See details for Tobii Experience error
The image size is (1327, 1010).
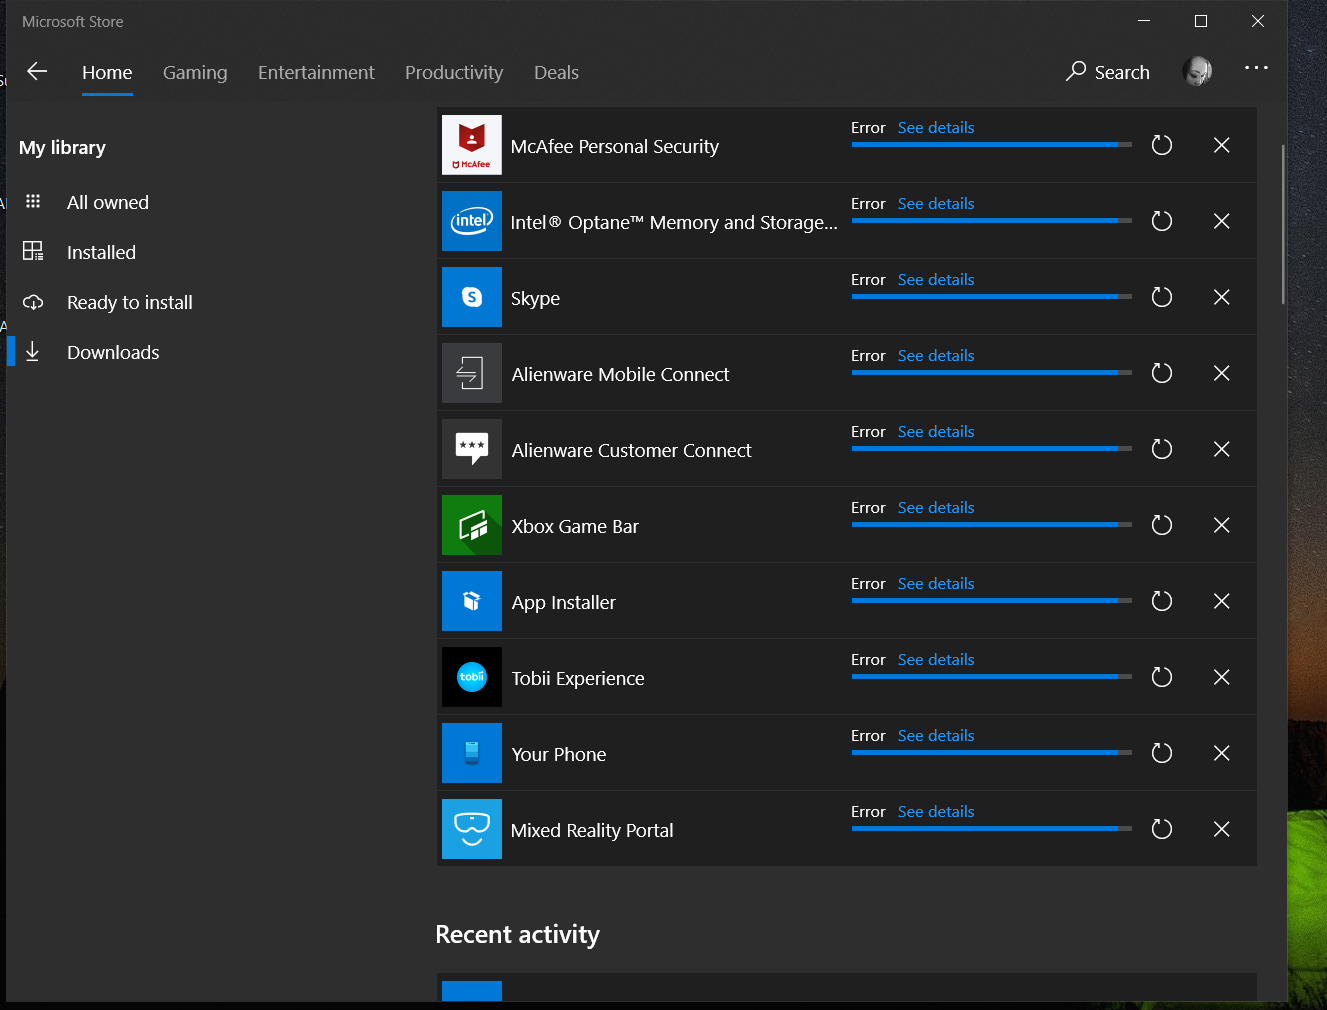(936, 660)
